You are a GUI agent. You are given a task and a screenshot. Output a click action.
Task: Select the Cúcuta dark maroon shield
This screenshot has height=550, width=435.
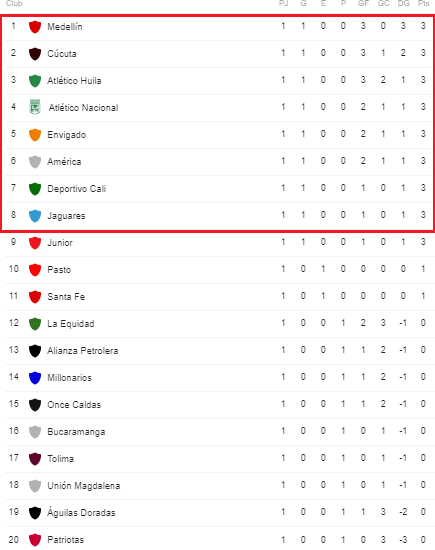pos(35,54)
